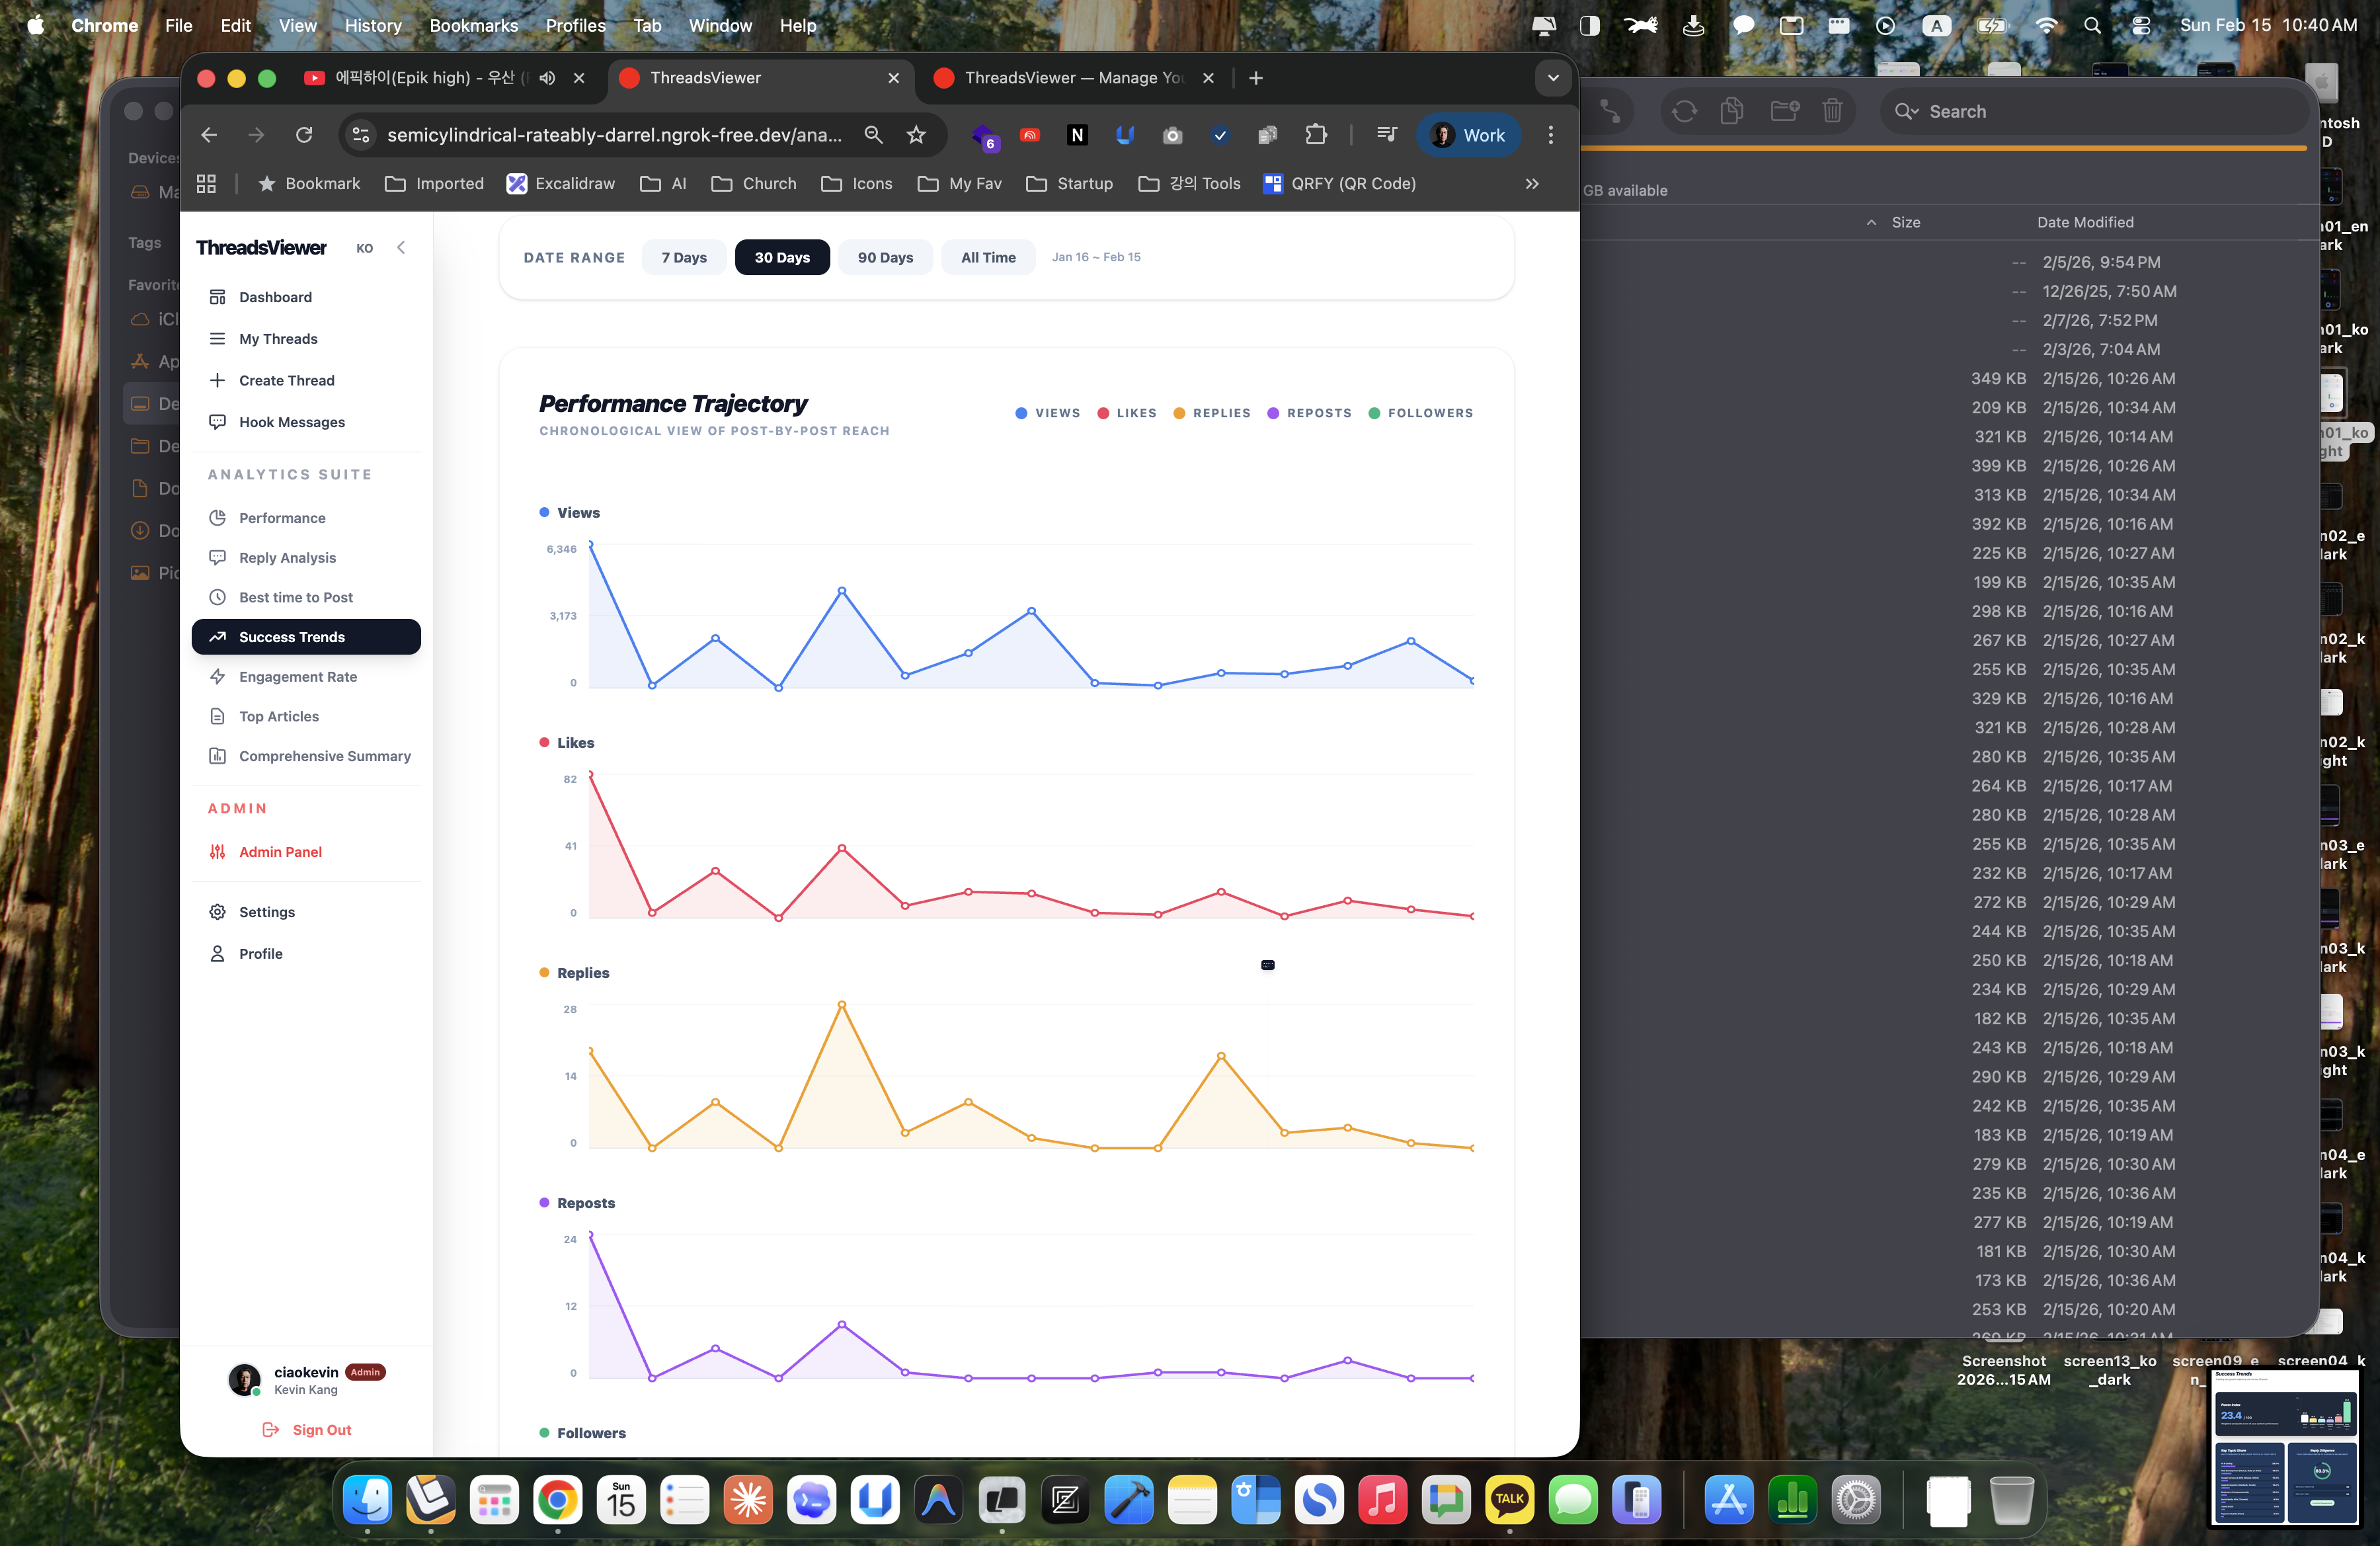Open Chrome extensions puzzle icon
The height and width of the screenshot is (1546, 2380).
[x=1316, y=135]
